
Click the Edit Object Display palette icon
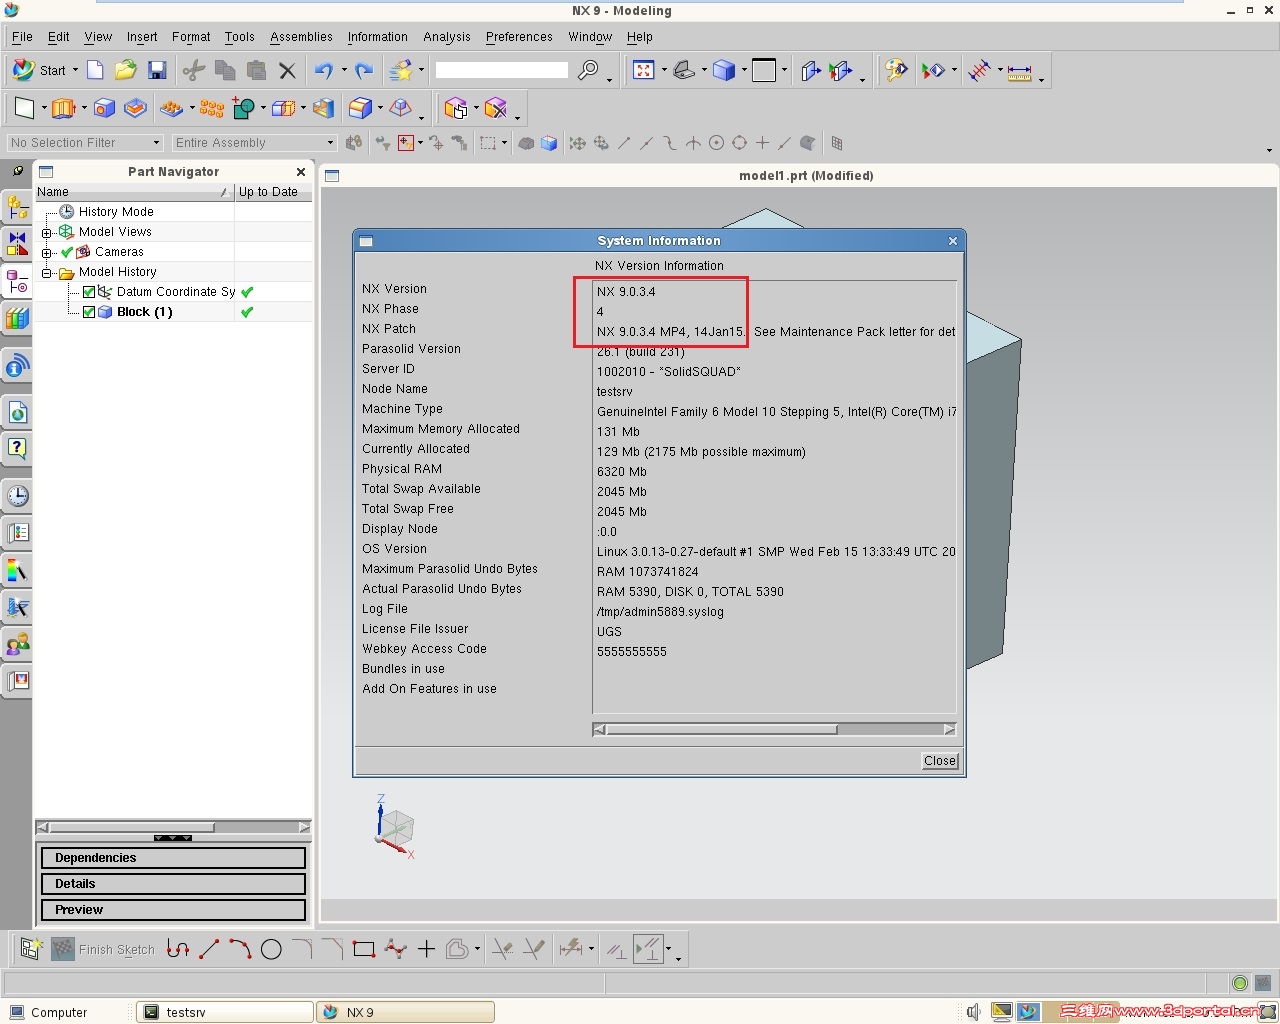(x=896, y=70)
